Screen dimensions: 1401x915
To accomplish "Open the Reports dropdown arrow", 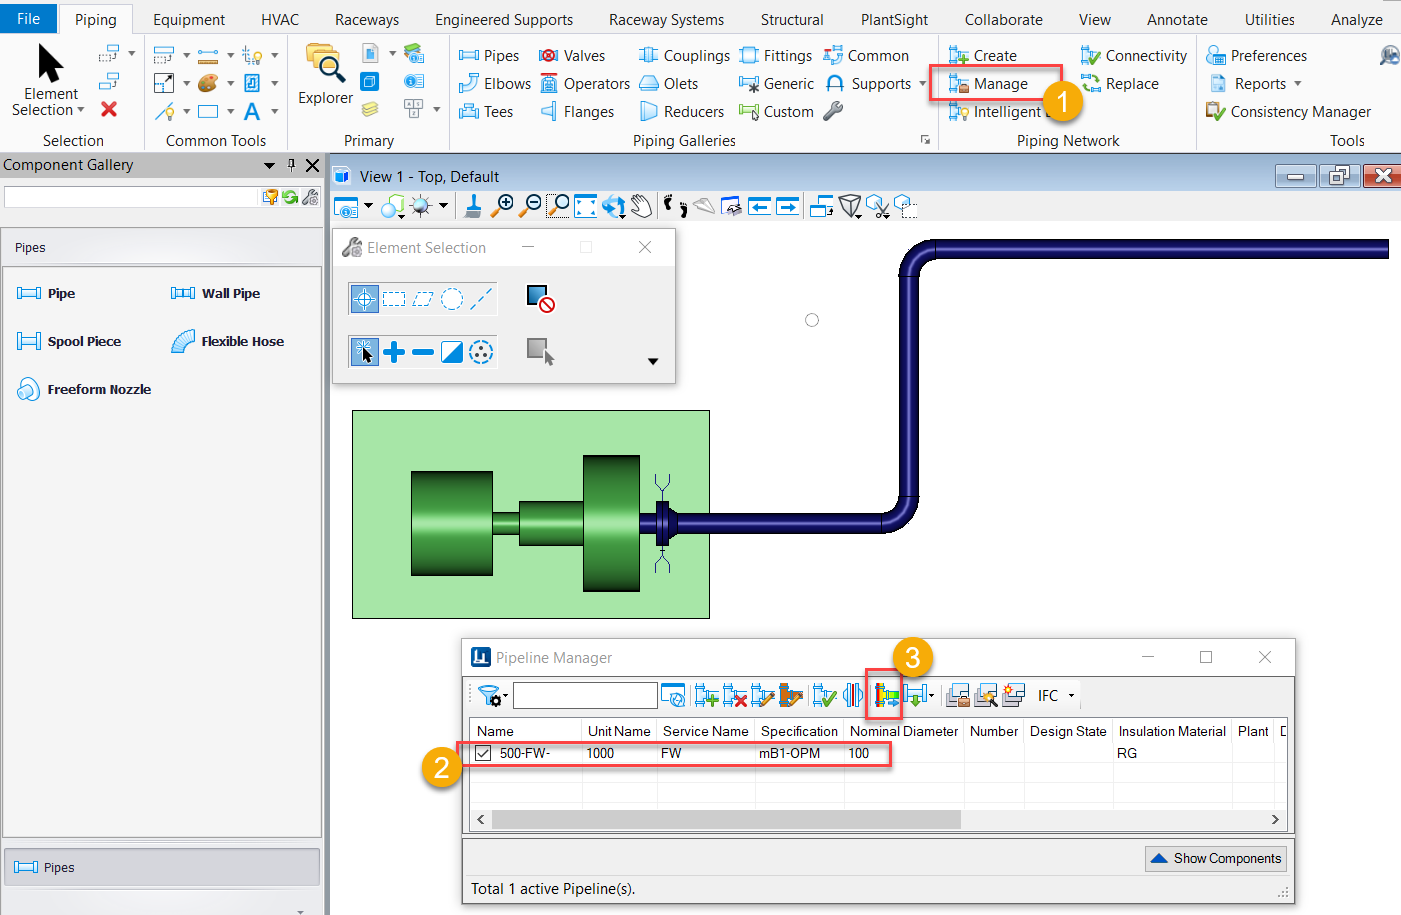I will tap(1298, 84).
